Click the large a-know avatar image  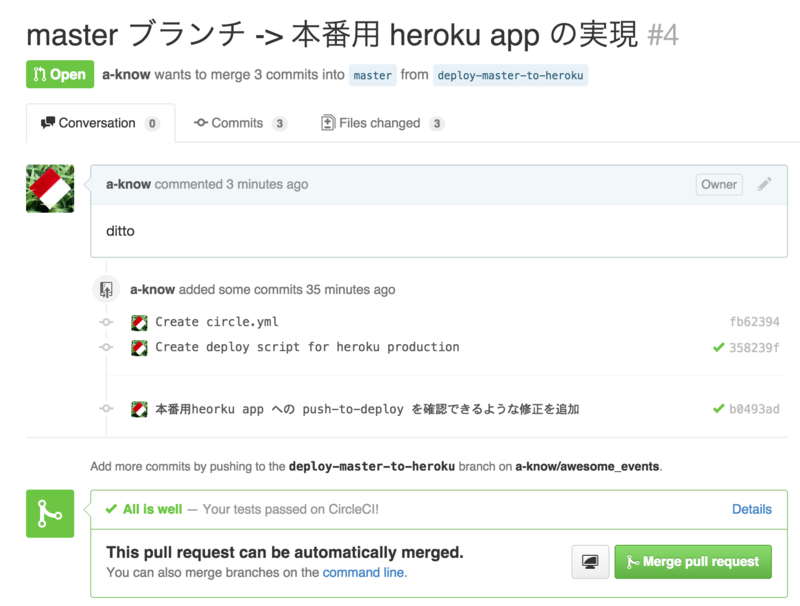point(50,188)
